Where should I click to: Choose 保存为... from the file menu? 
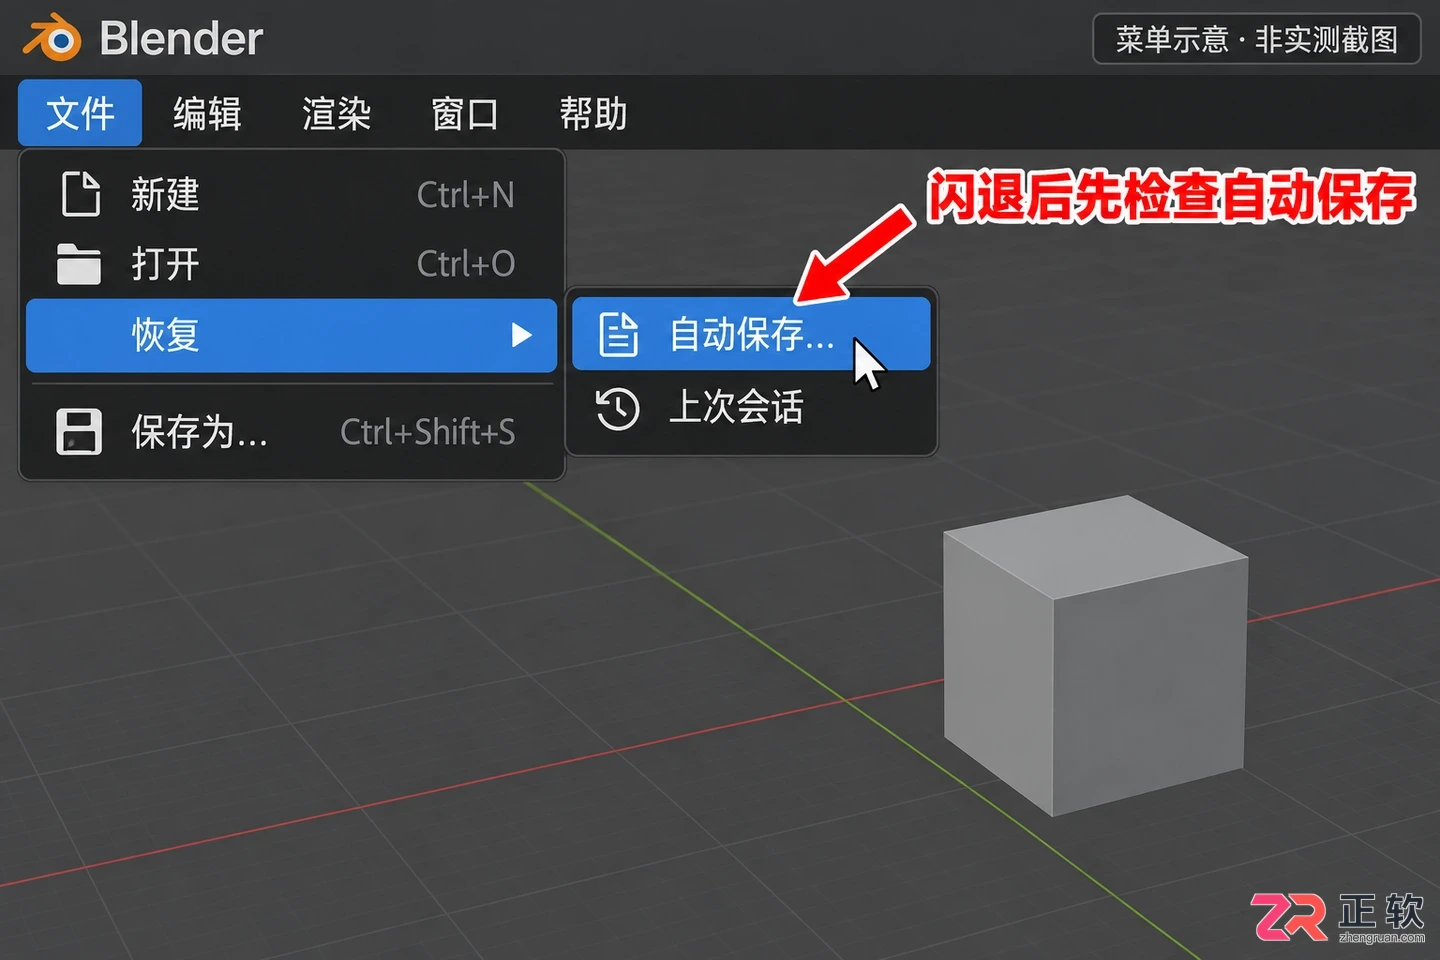pos(291,432)
